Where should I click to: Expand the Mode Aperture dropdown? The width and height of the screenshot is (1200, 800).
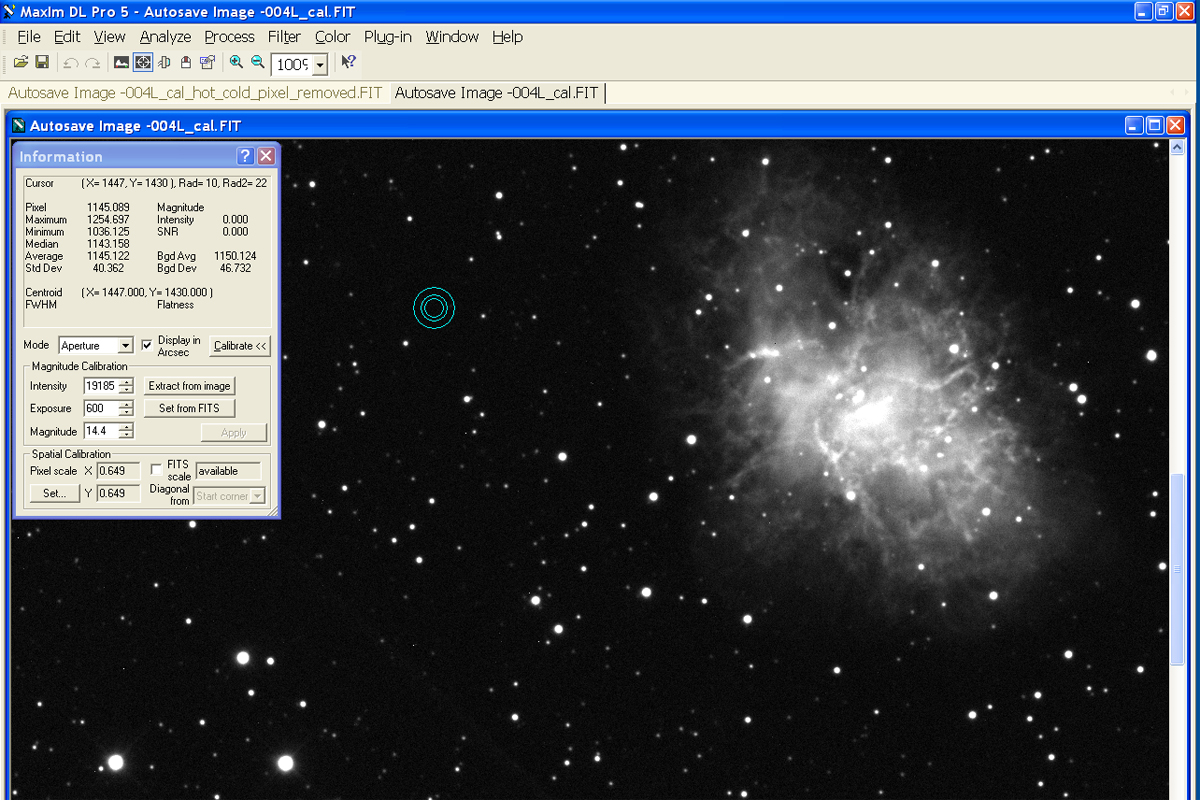click(125, 346)
